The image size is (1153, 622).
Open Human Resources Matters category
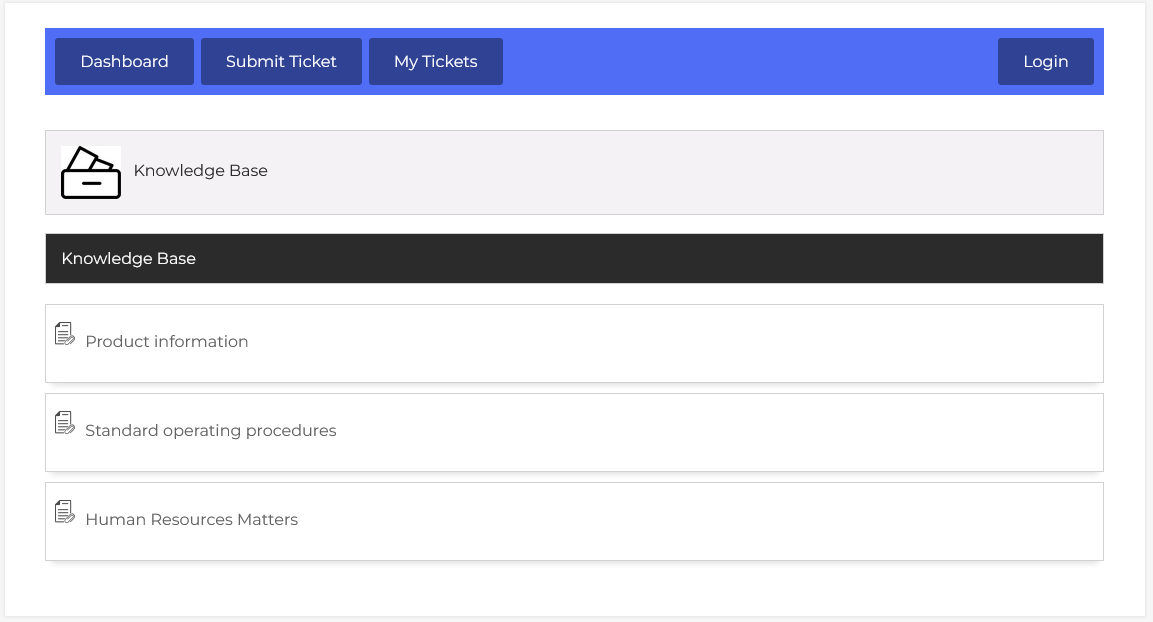click(x=192, y=520)
